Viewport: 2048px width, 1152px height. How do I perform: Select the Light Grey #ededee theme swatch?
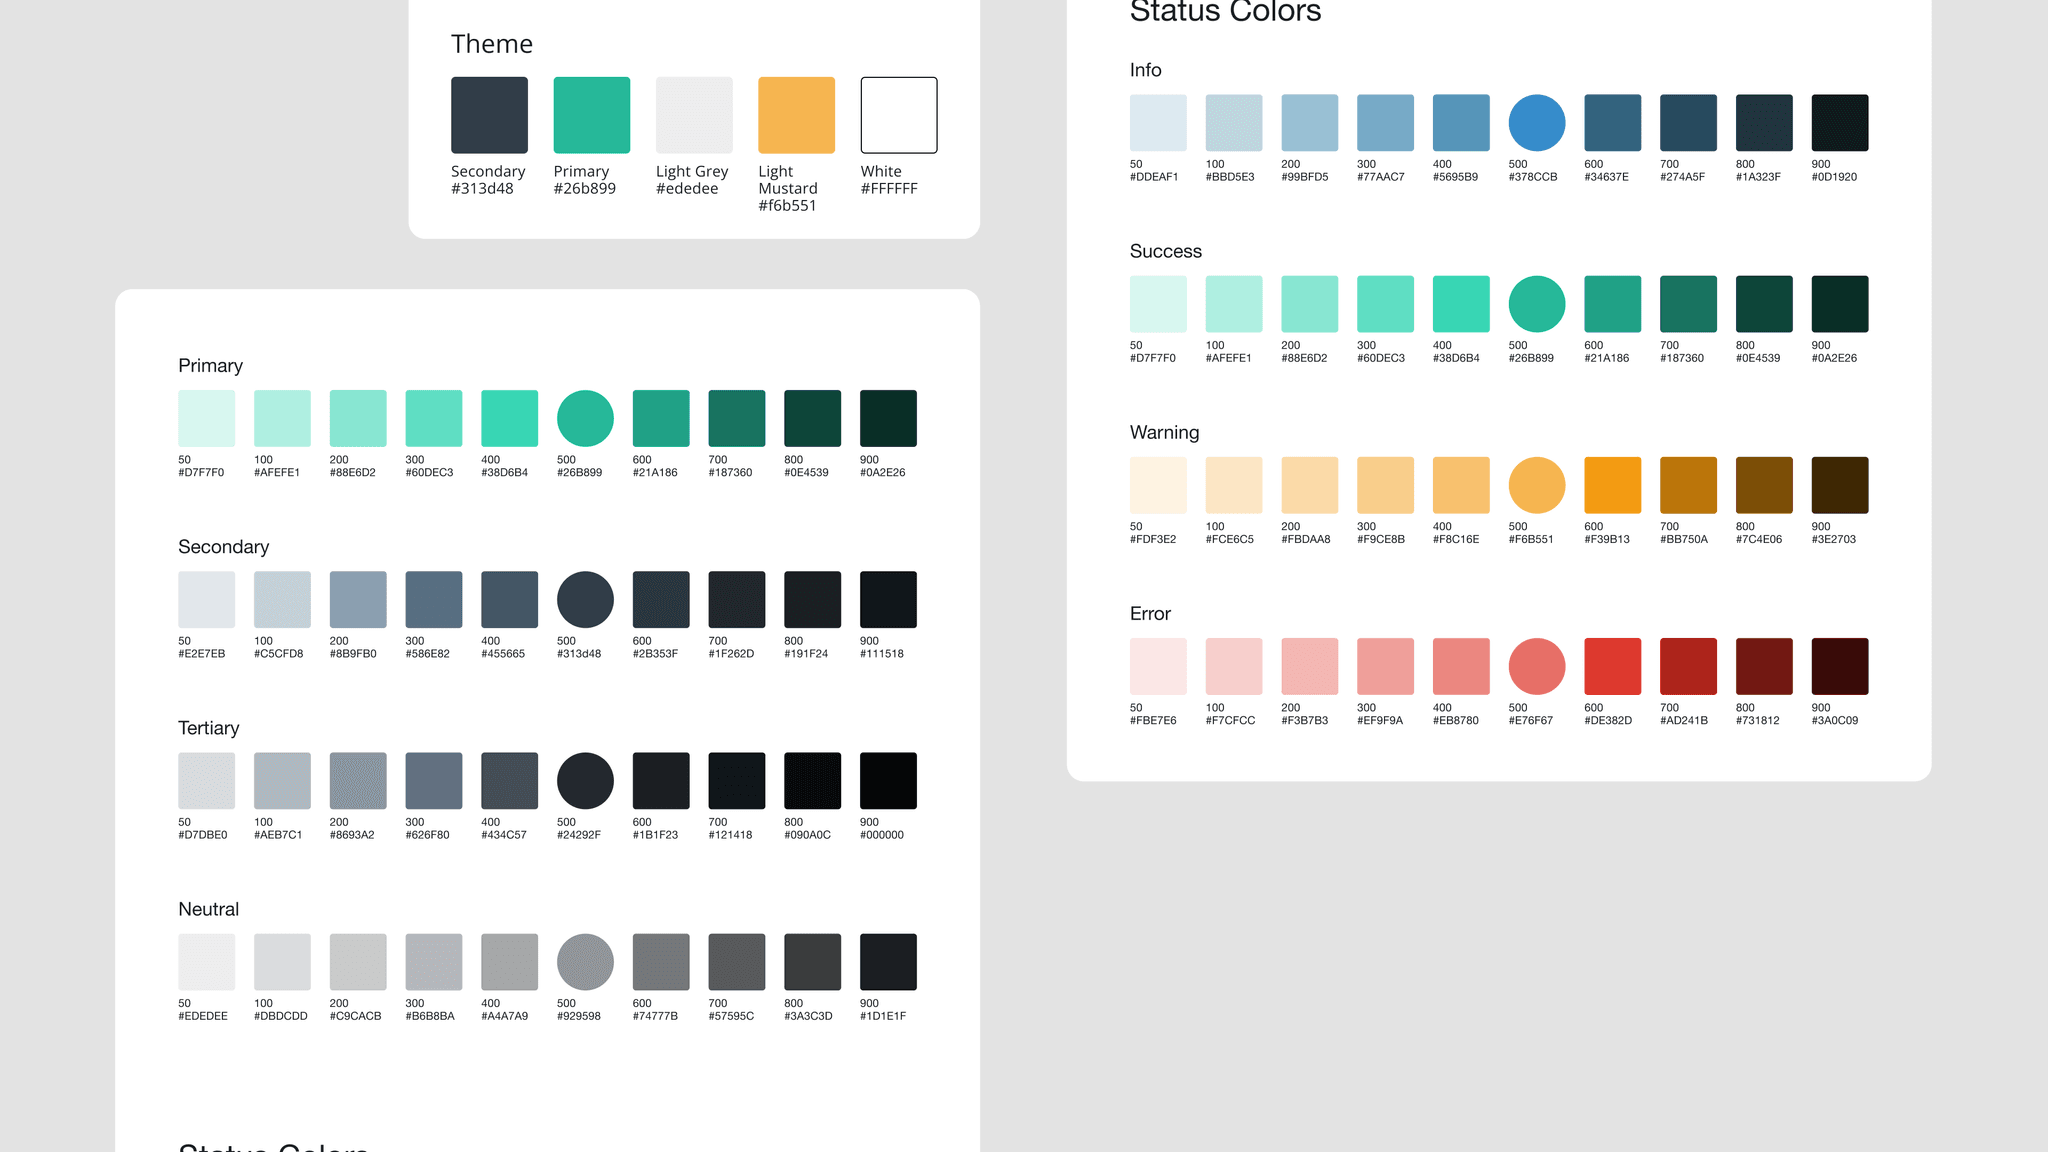pos(694,114)
